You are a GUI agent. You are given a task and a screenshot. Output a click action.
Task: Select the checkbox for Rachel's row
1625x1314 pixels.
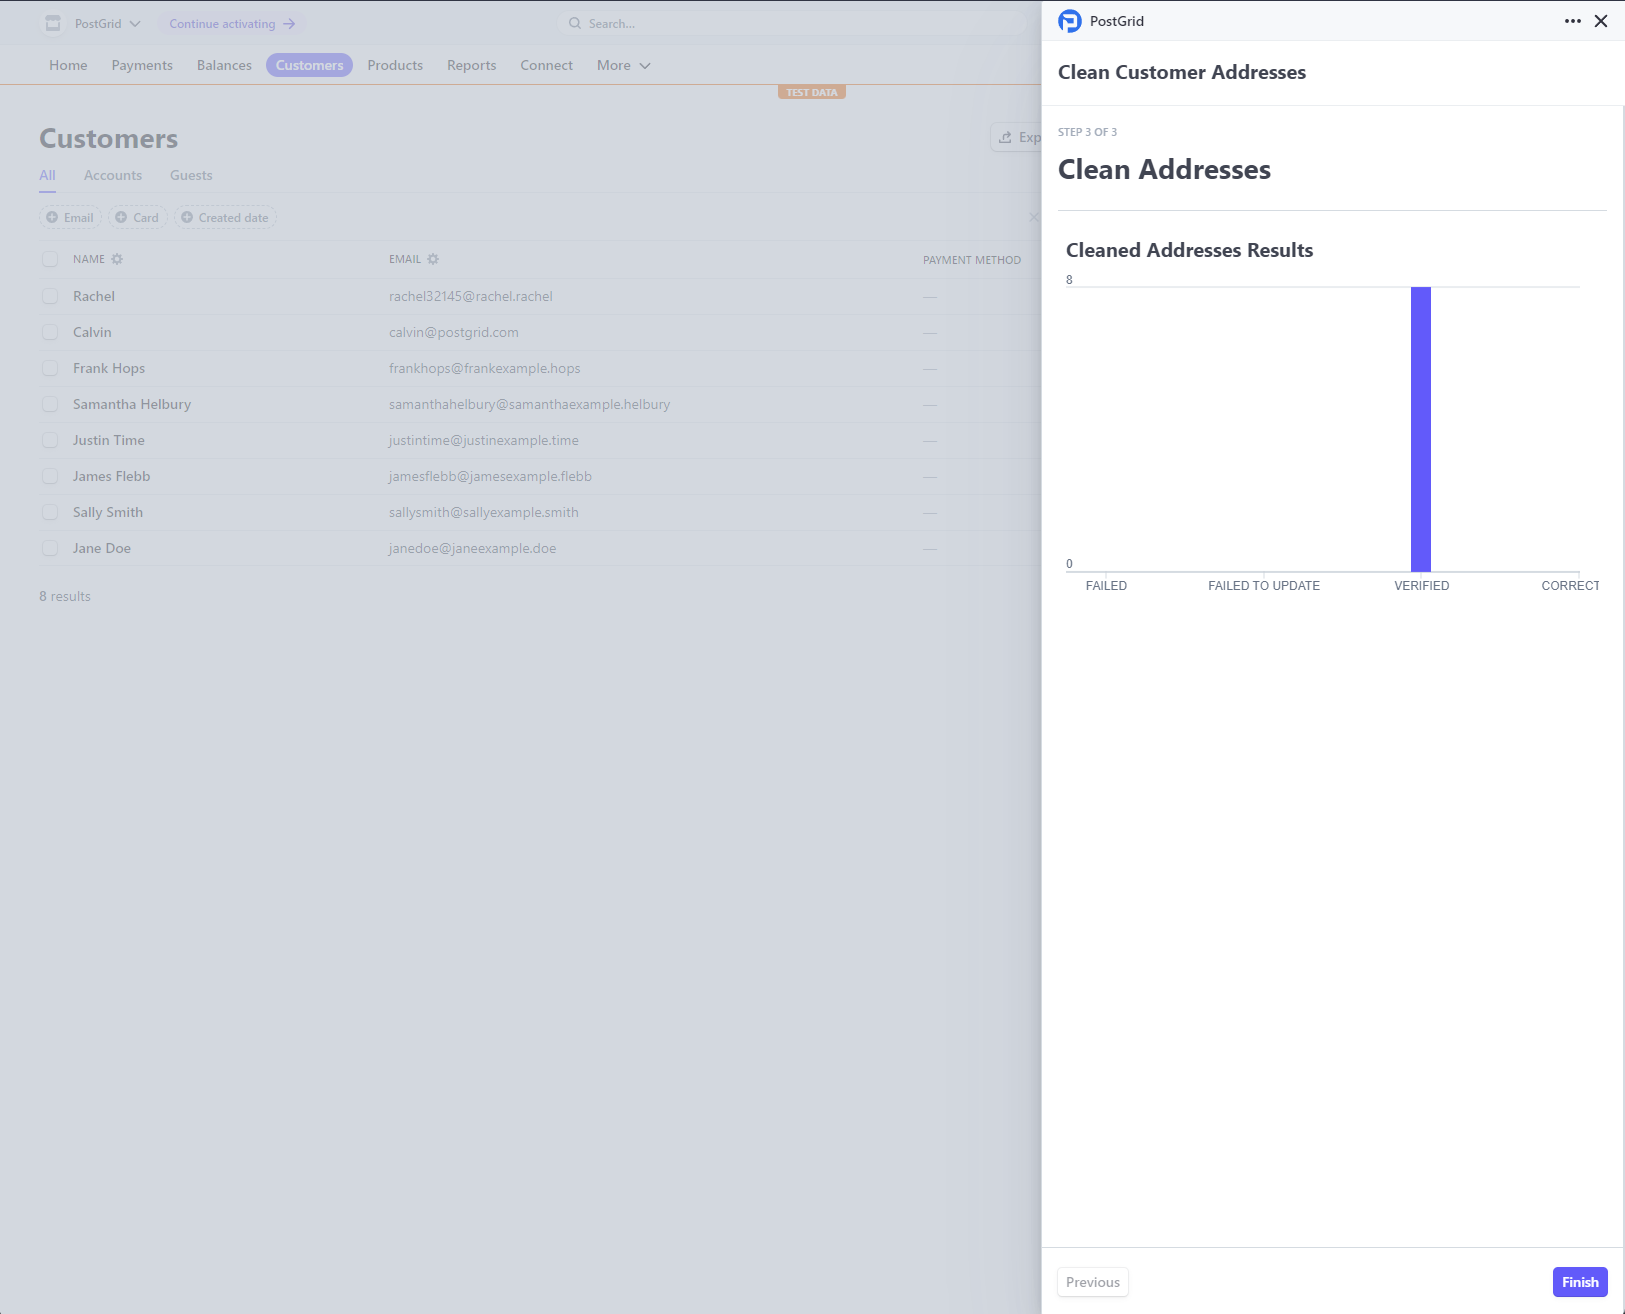point(50,296)
